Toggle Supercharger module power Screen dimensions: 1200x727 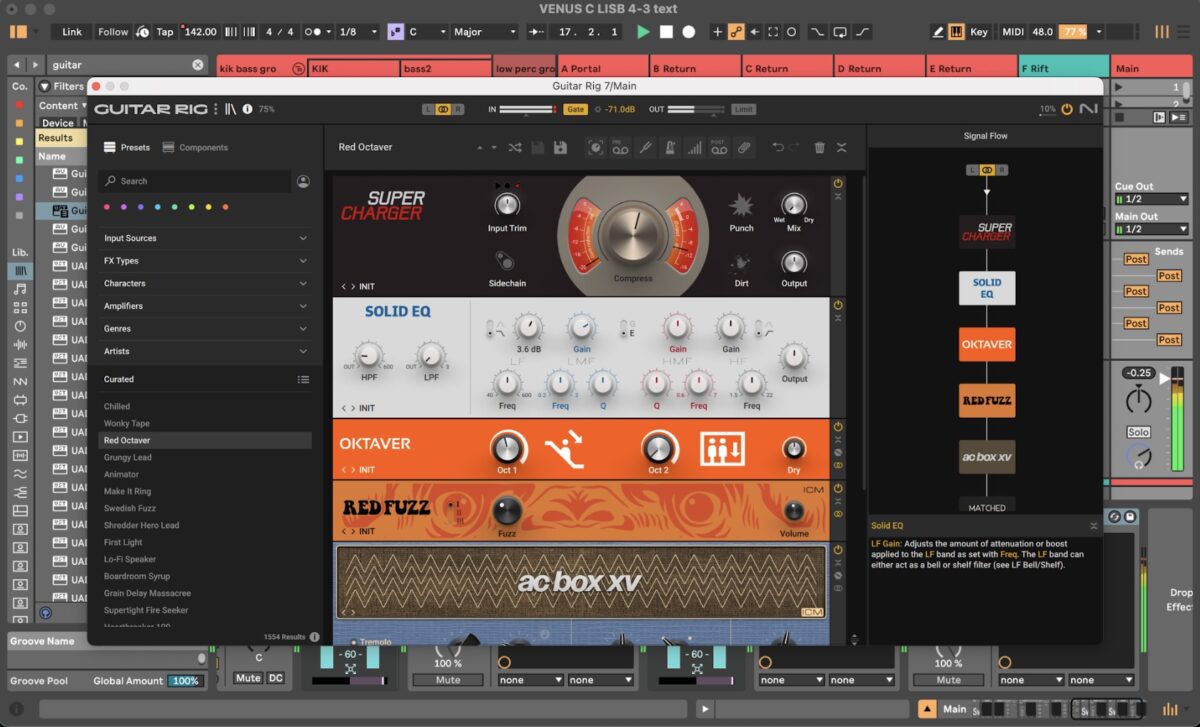tap(838, 183)
